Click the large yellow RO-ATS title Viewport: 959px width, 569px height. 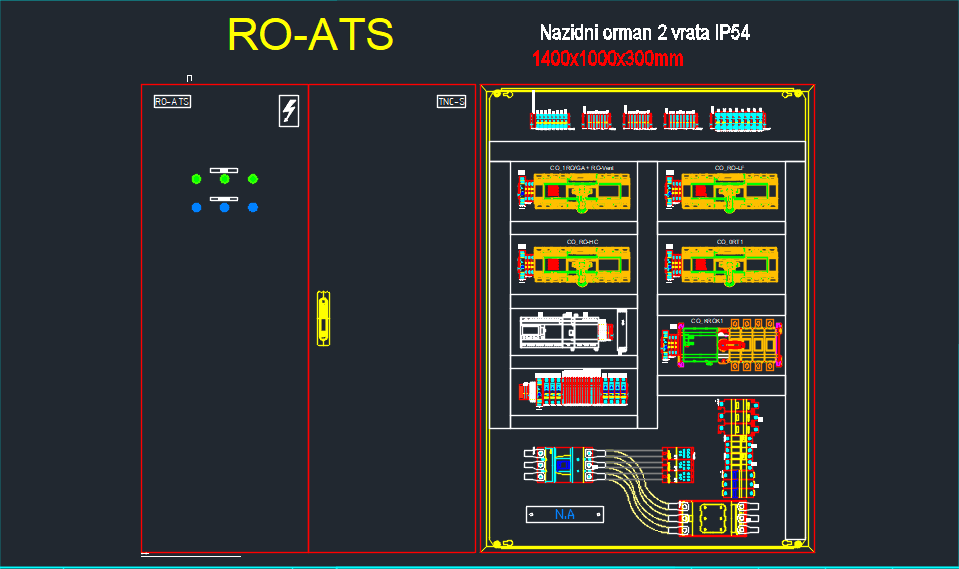[310, 35]
